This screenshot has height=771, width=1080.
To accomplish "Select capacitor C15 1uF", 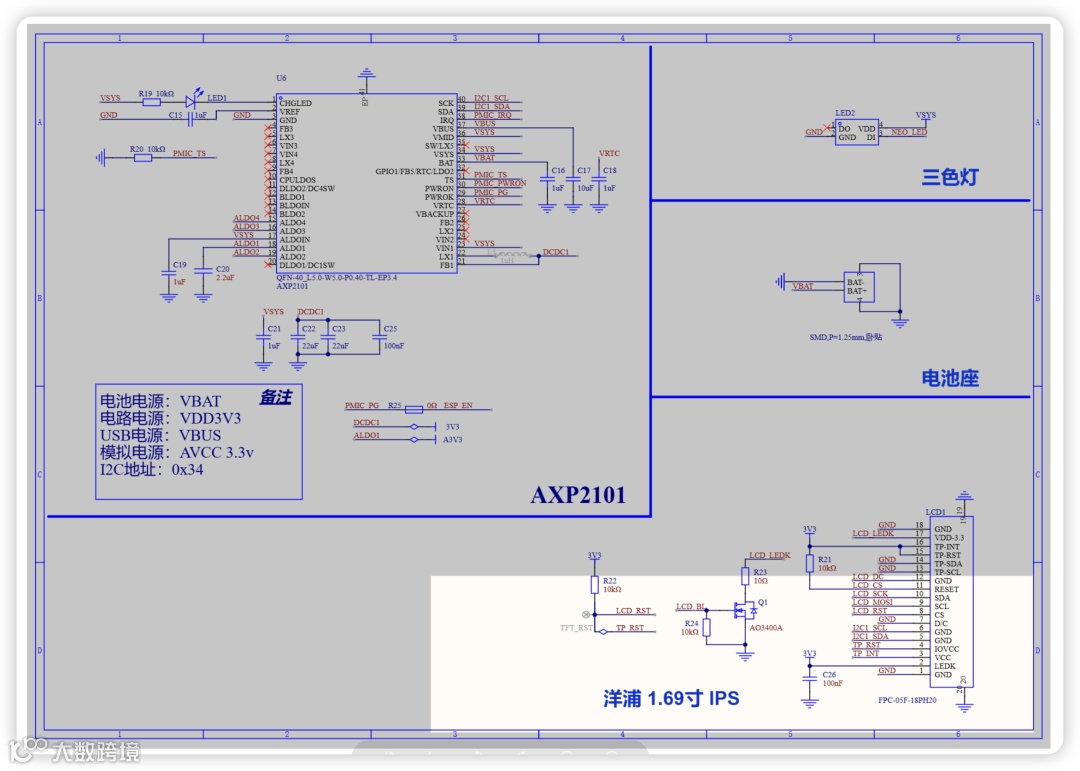I will tap(189, 119).
